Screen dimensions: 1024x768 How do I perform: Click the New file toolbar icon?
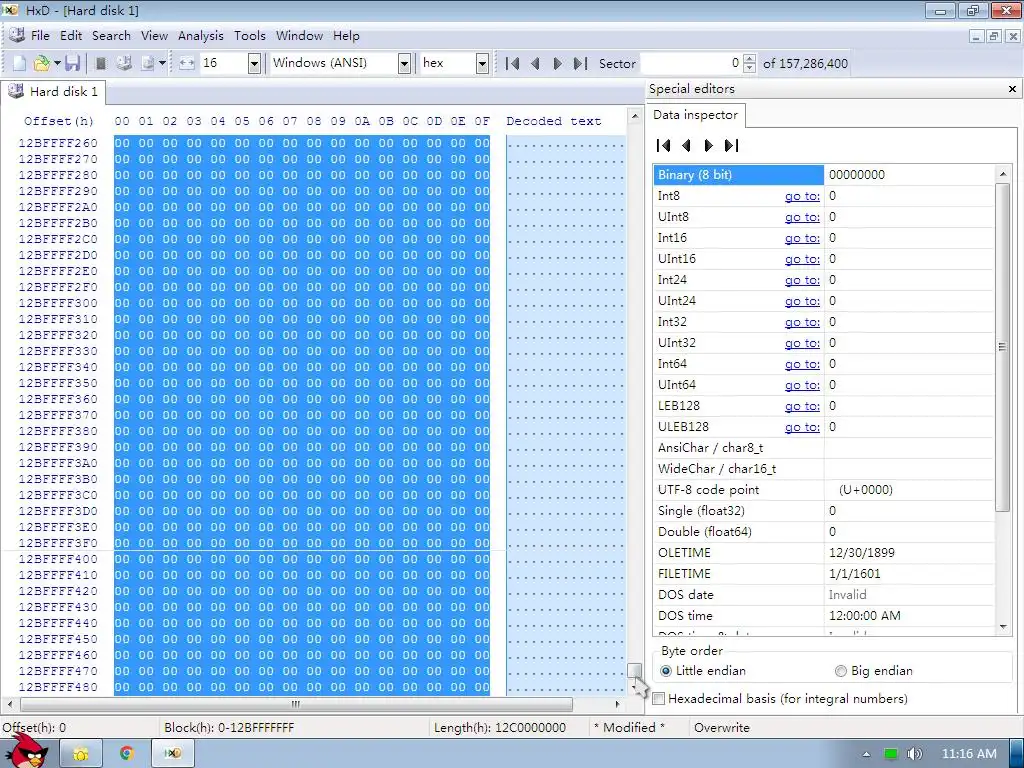point(20,63)
